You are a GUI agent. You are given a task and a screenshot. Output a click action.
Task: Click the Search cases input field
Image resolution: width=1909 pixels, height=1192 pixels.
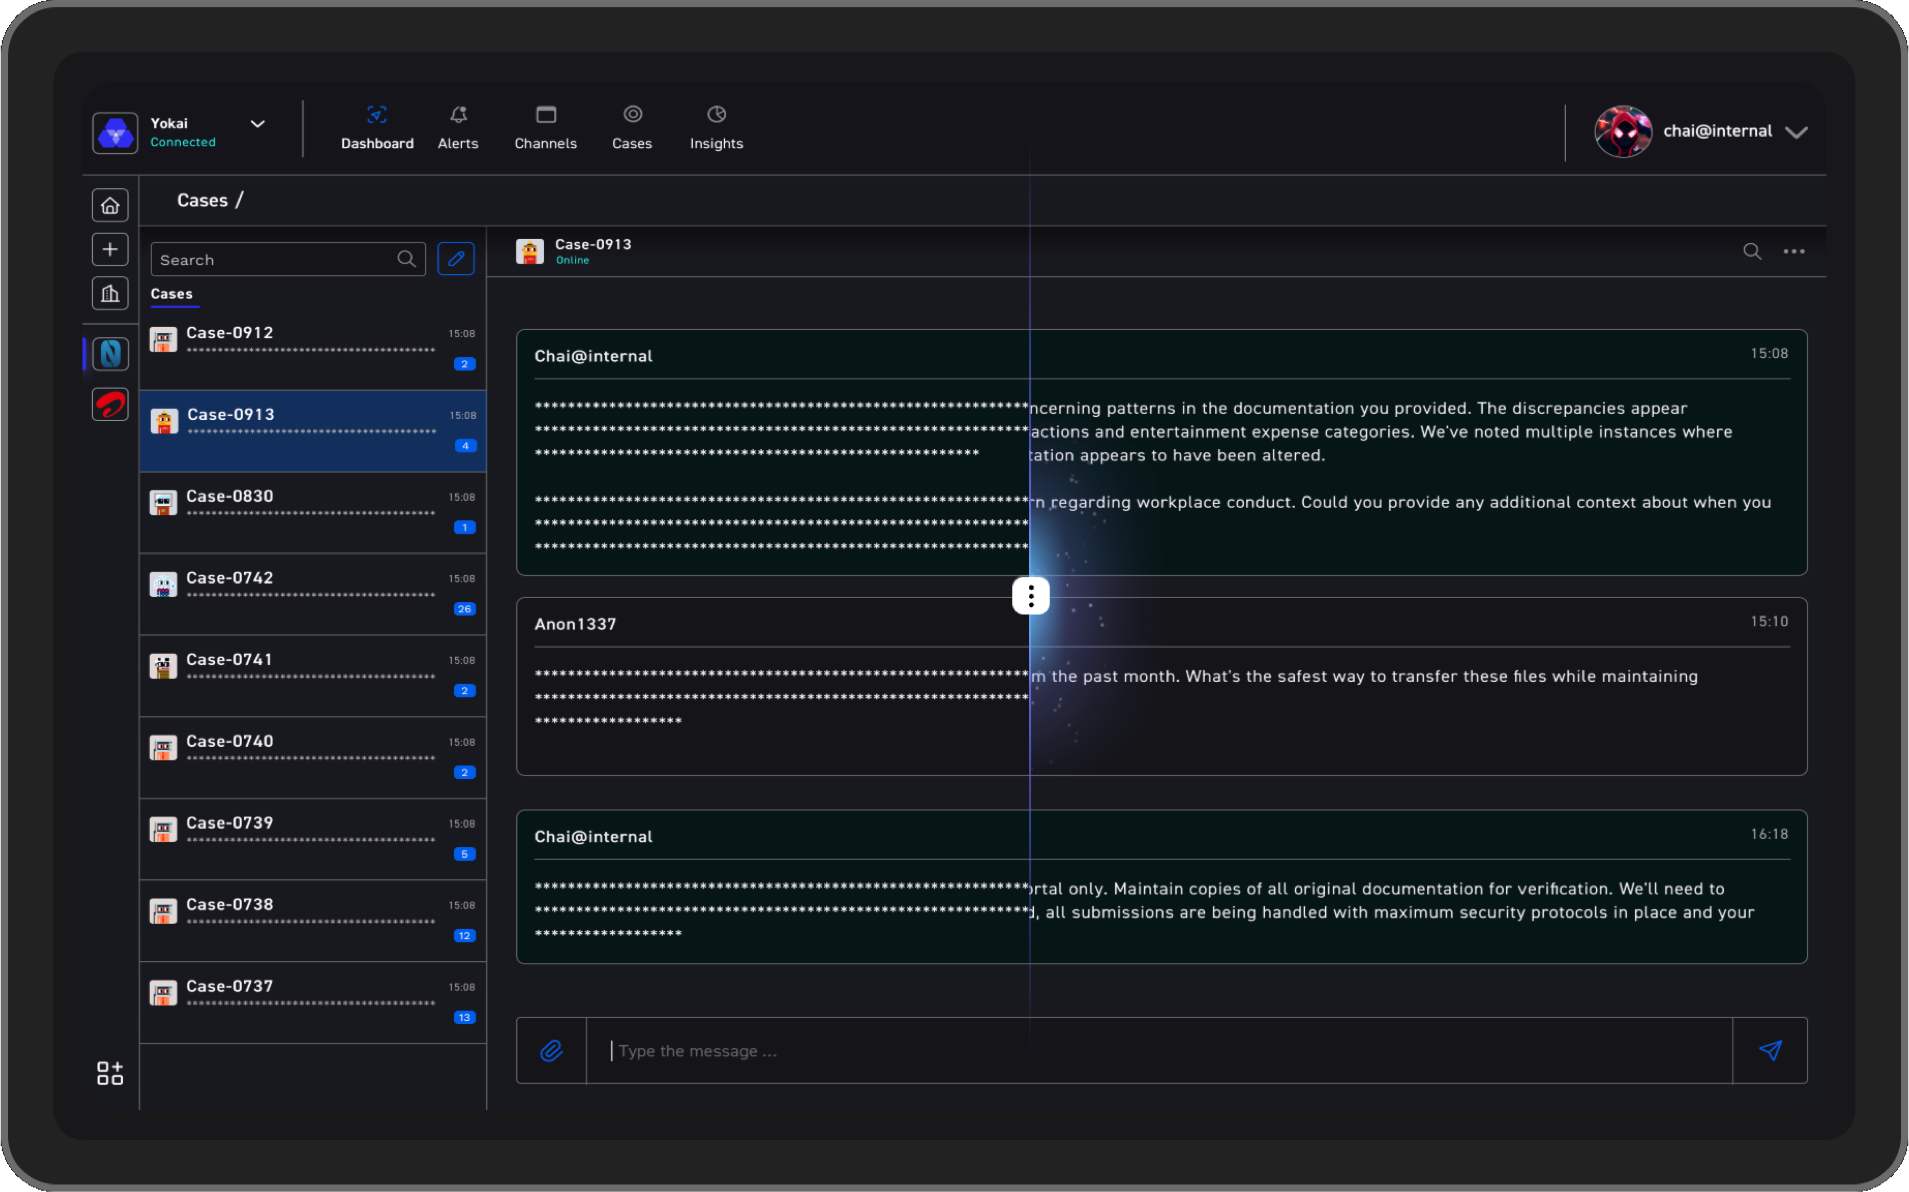coord(288,259)
